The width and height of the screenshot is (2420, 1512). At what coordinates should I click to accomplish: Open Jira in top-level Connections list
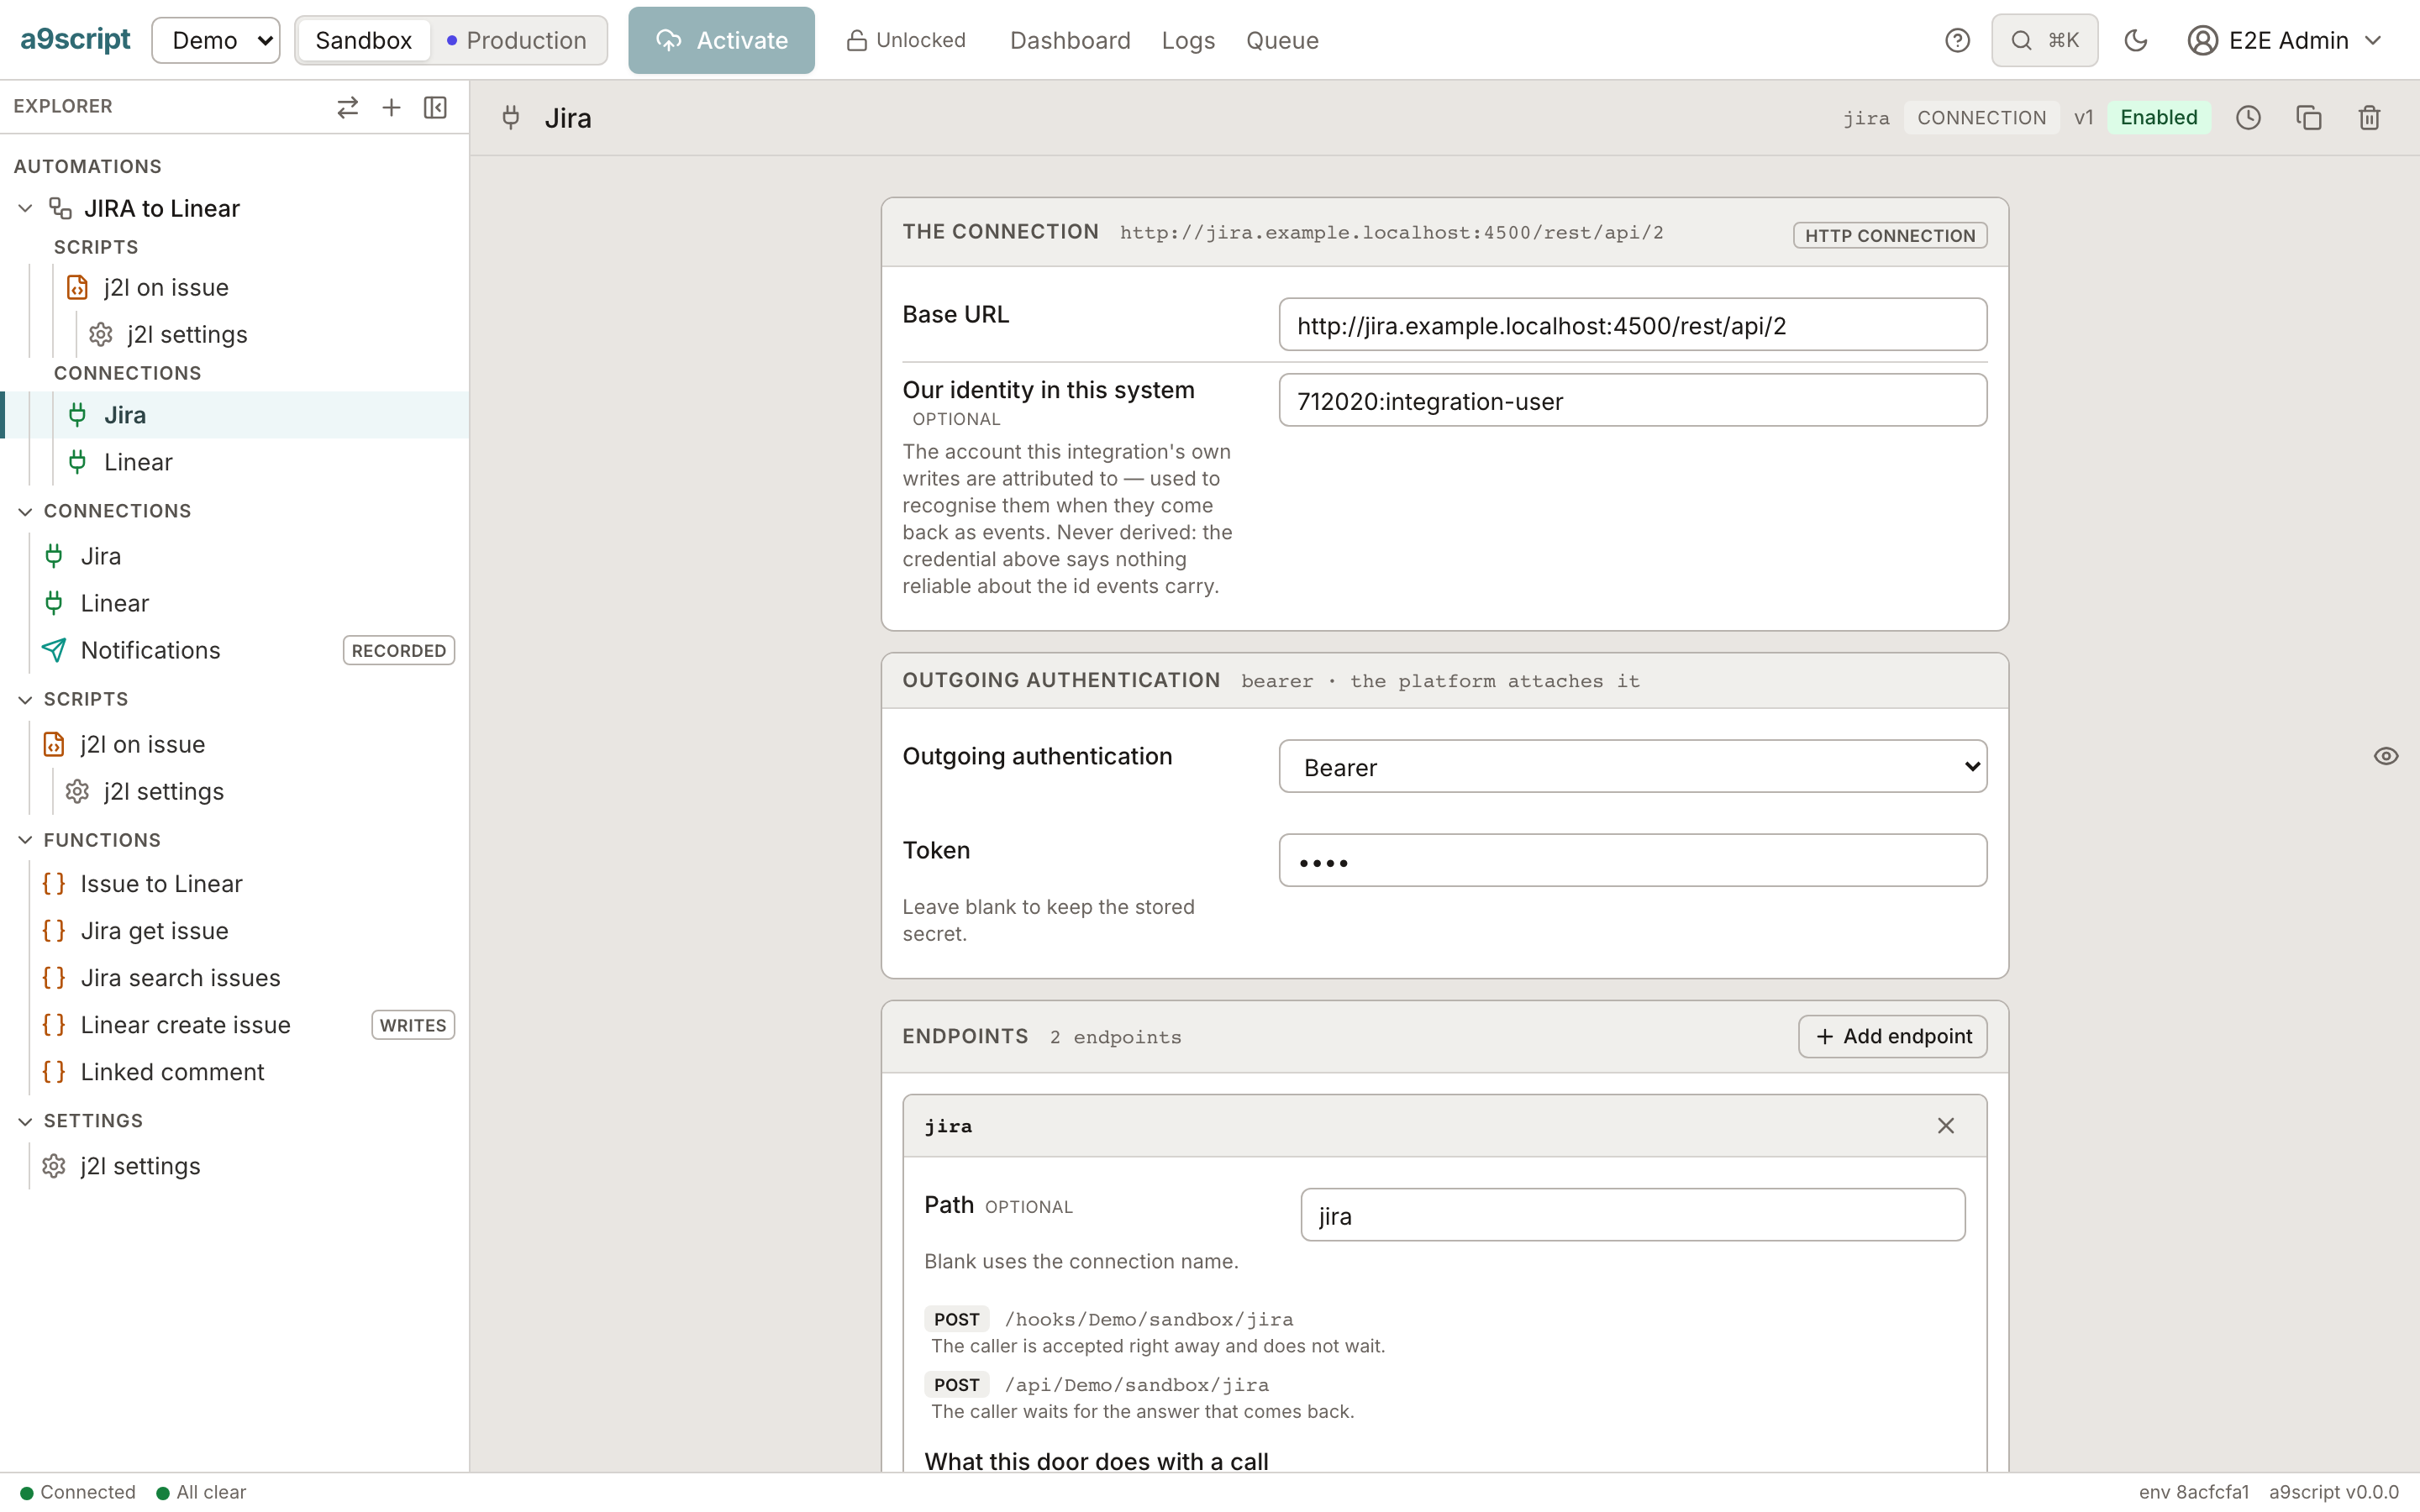[x=100, y=556]
